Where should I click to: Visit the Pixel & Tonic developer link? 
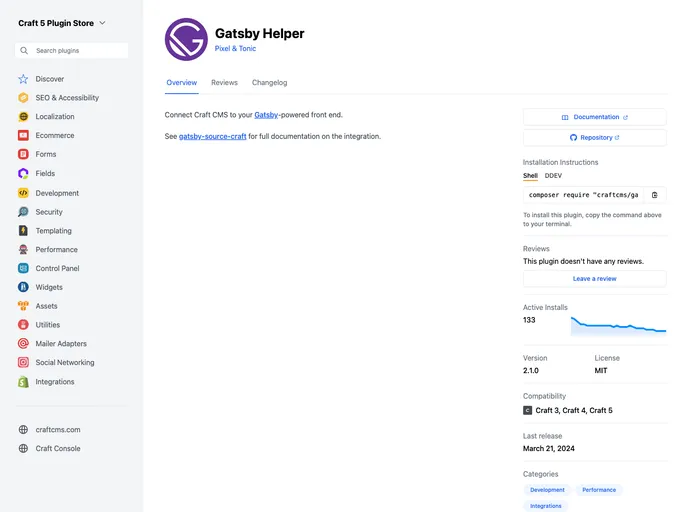tap(235, 48)
